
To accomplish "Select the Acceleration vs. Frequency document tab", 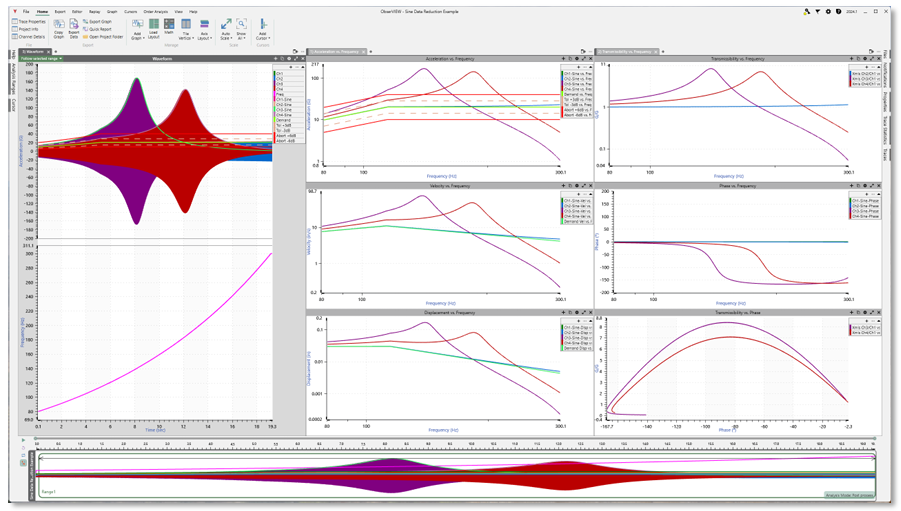I will 336,52.
